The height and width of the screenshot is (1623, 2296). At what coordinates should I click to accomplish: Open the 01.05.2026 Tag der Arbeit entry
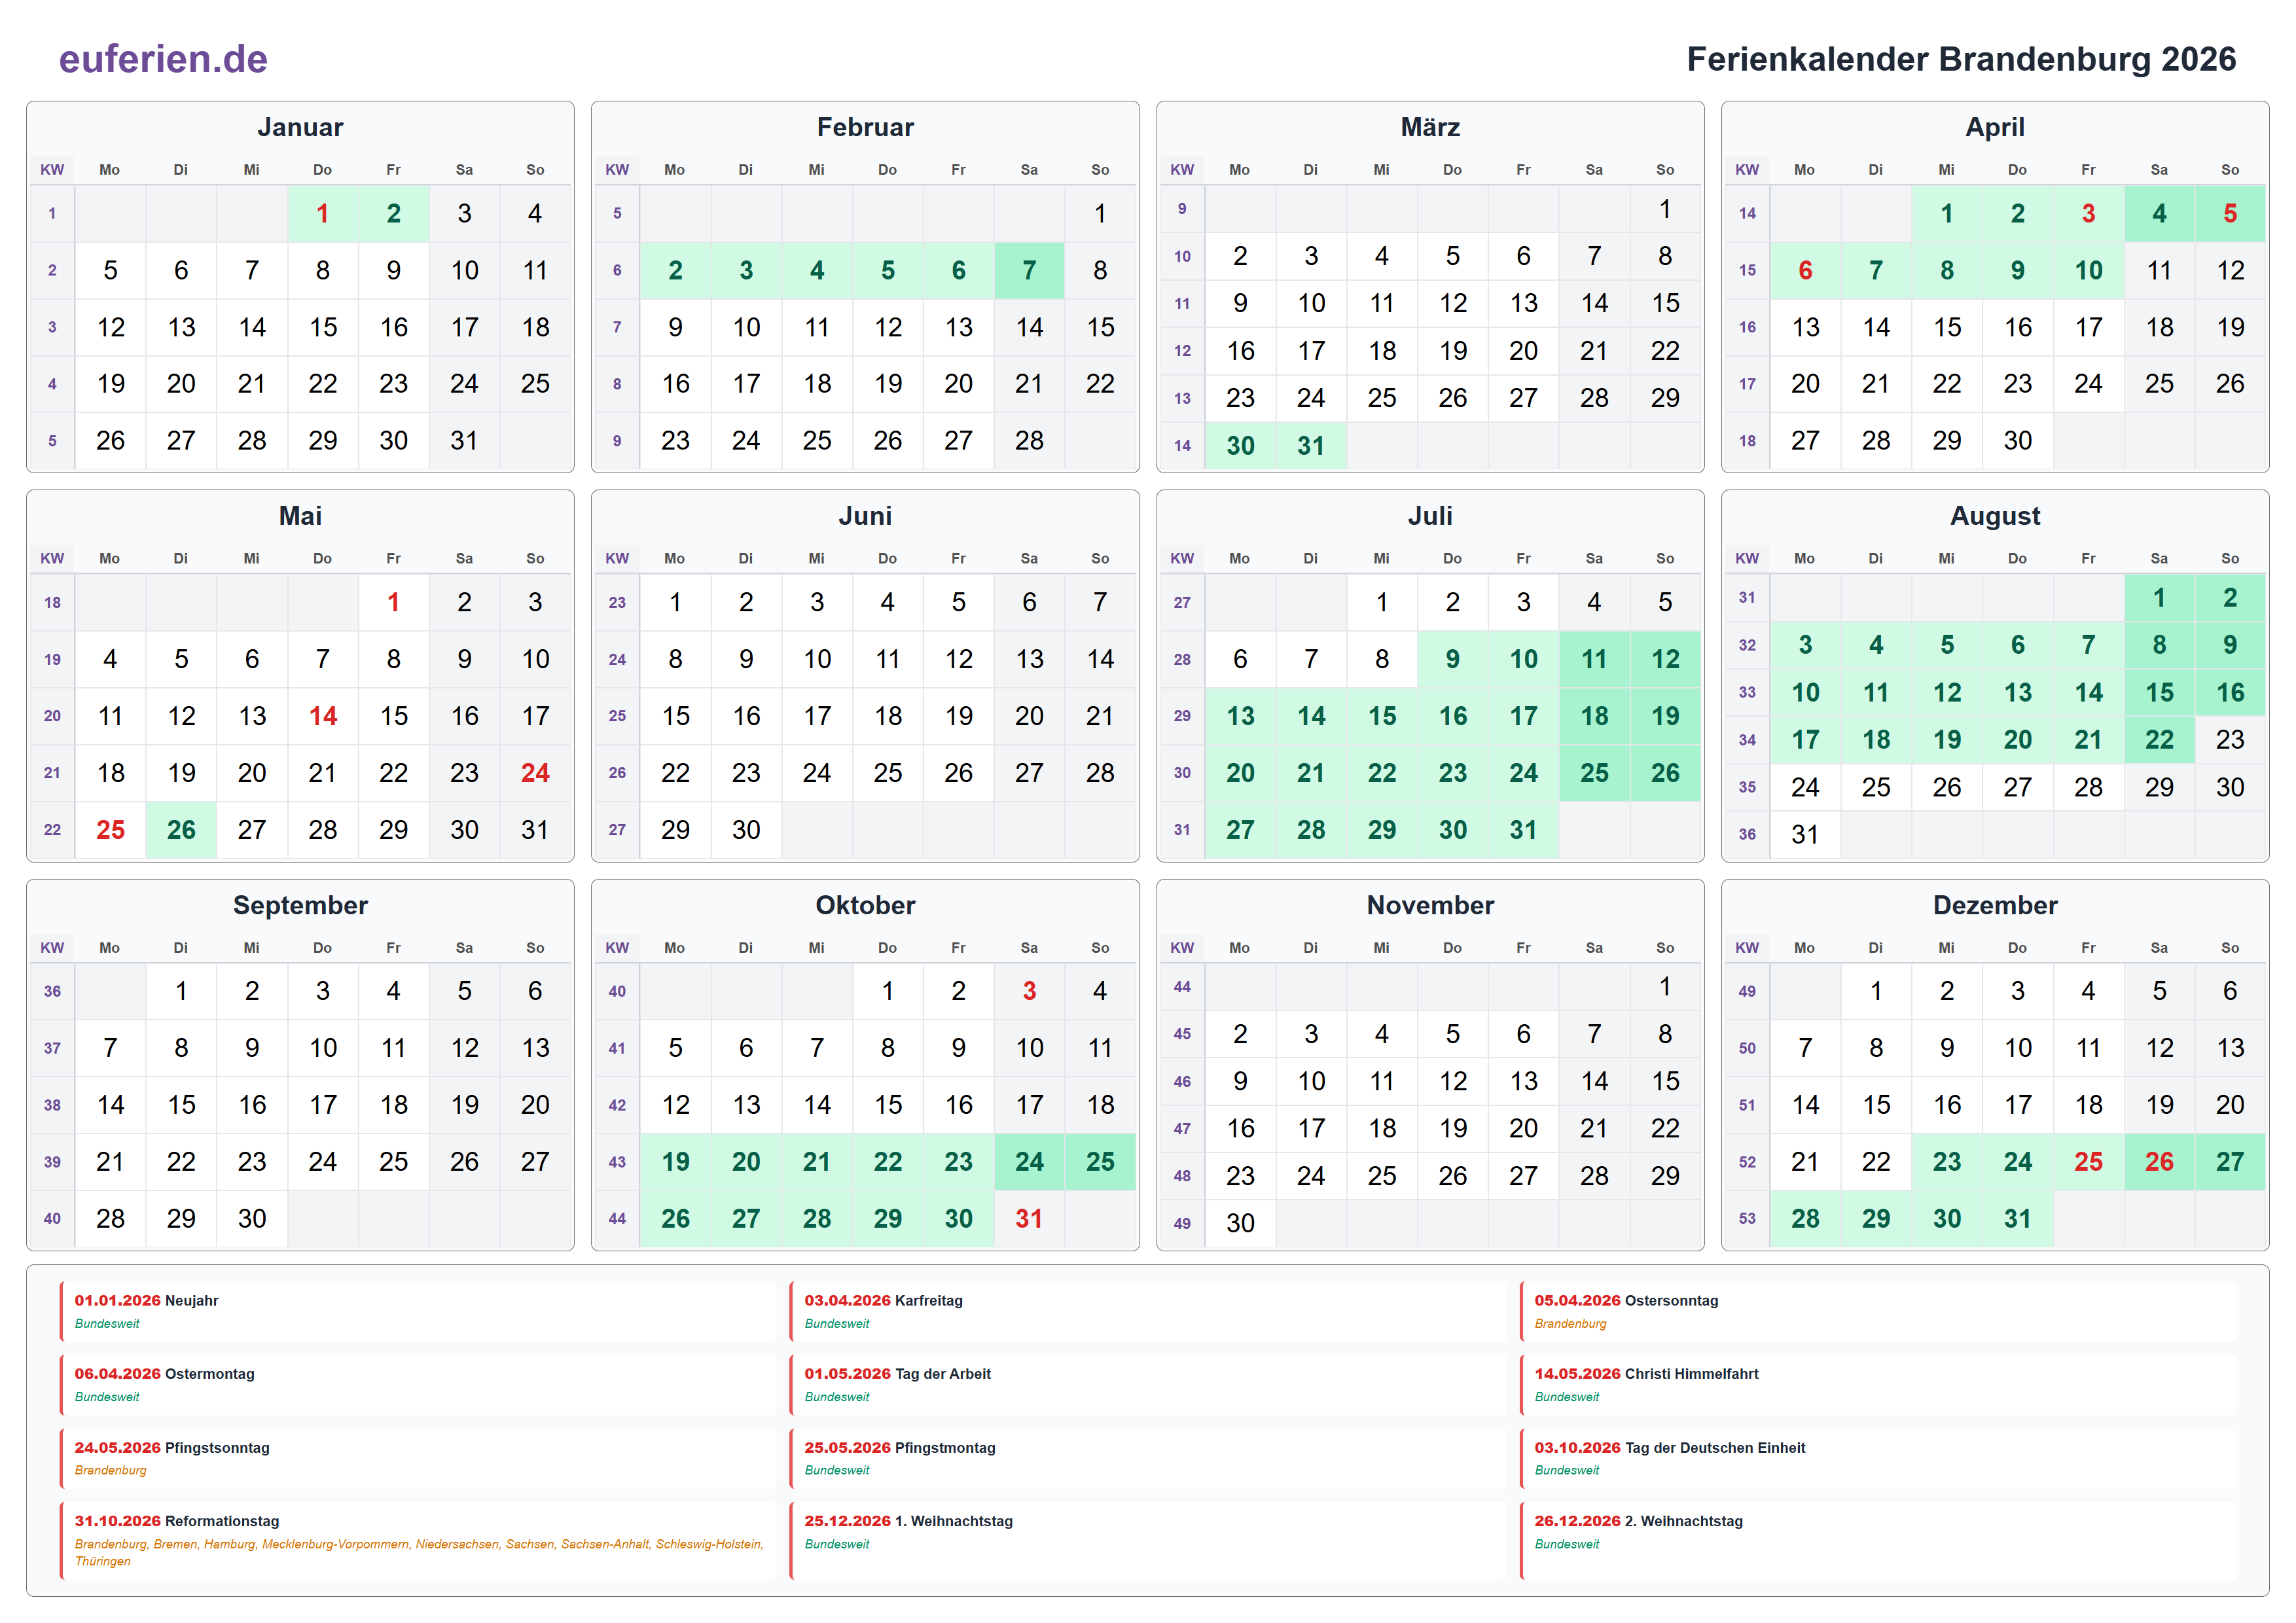[1148, 1385]
